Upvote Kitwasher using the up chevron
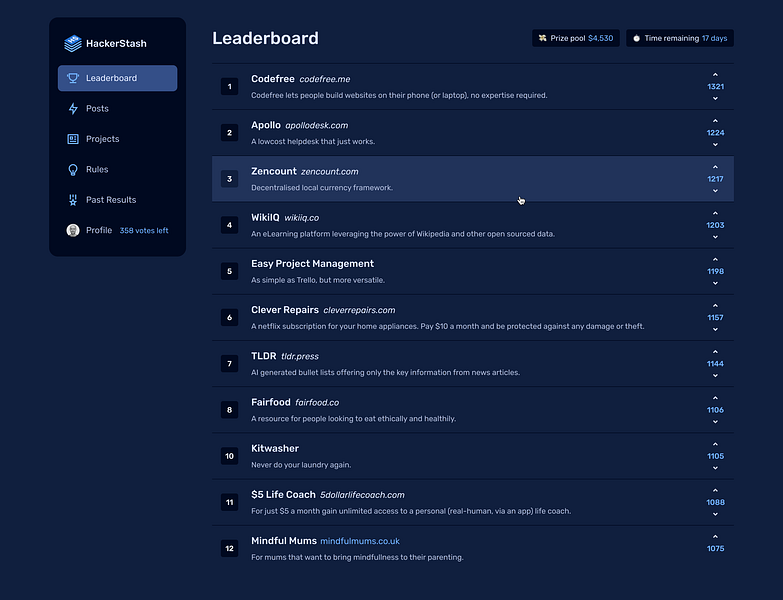Viewport: 783px width, 600px height. [715, 445]
